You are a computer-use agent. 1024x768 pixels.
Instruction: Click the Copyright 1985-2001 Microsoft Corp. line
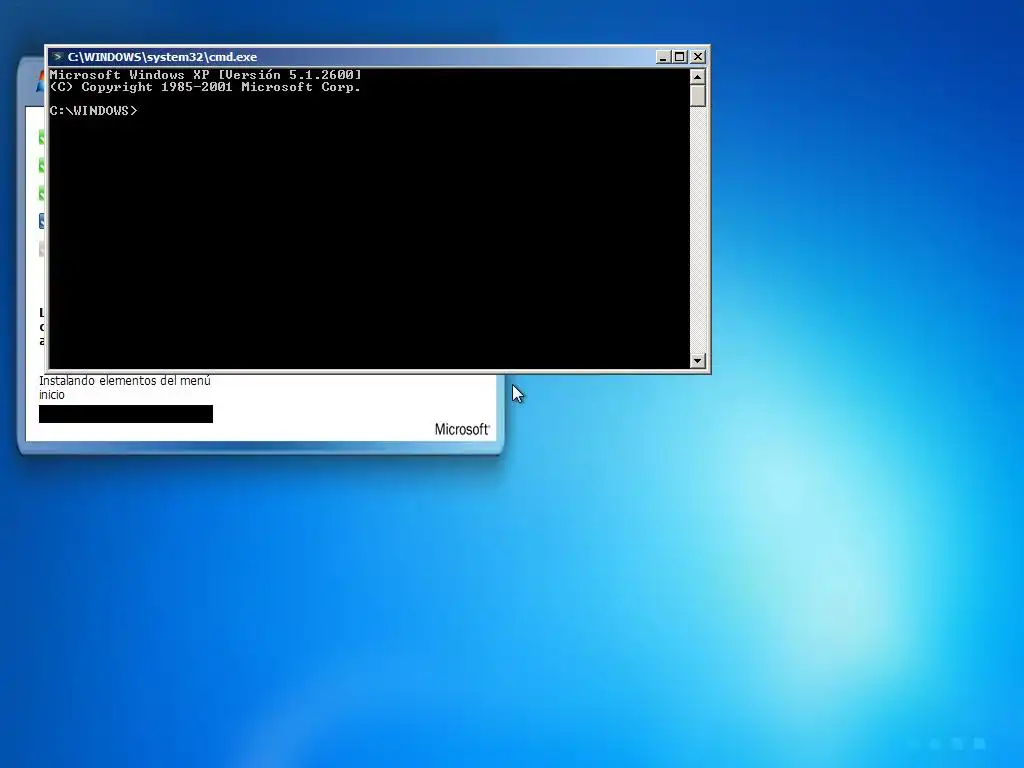pyautogui.click(x=205, y=87)
